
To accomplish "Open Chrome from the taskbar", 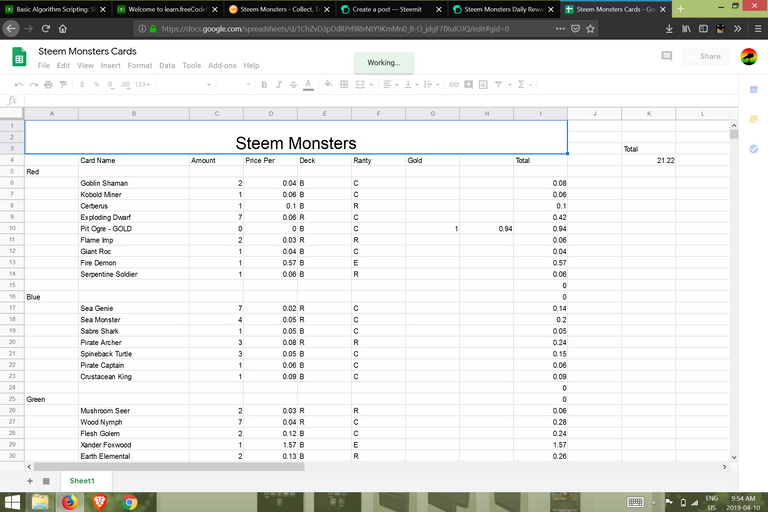I will tap(130, 502).
